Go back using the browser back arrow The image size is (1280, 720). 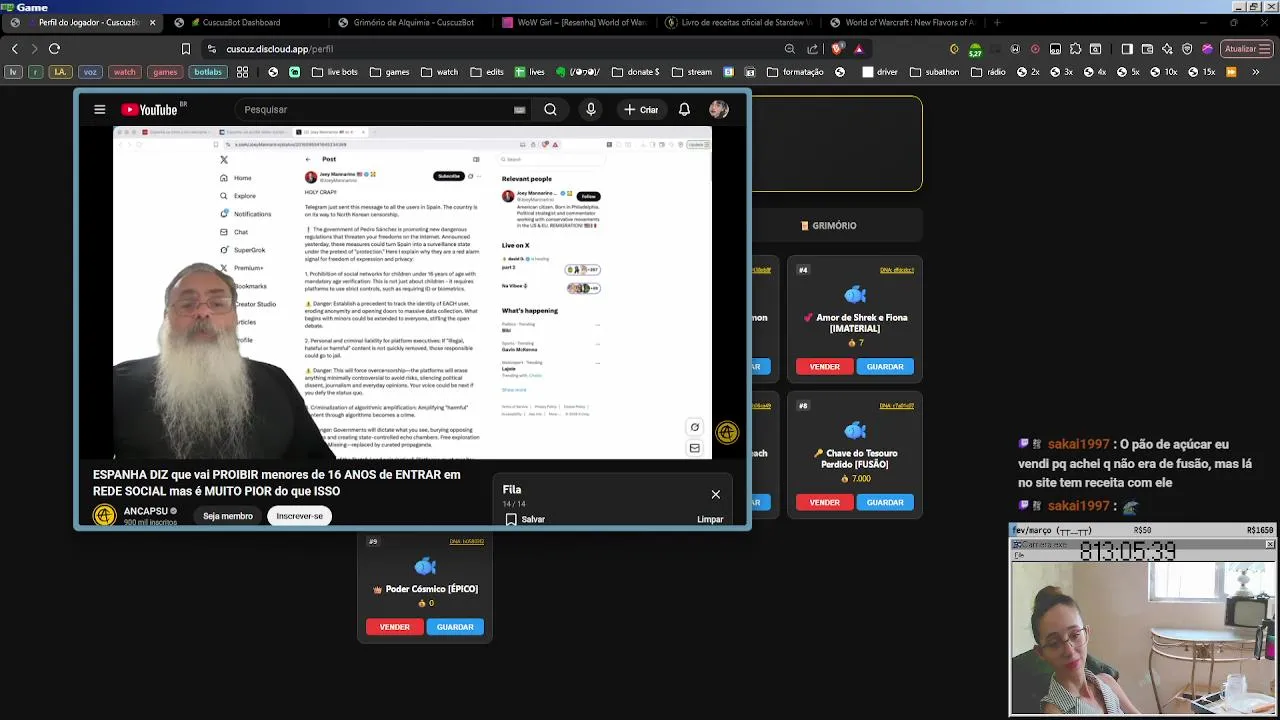tap(14, 48)
